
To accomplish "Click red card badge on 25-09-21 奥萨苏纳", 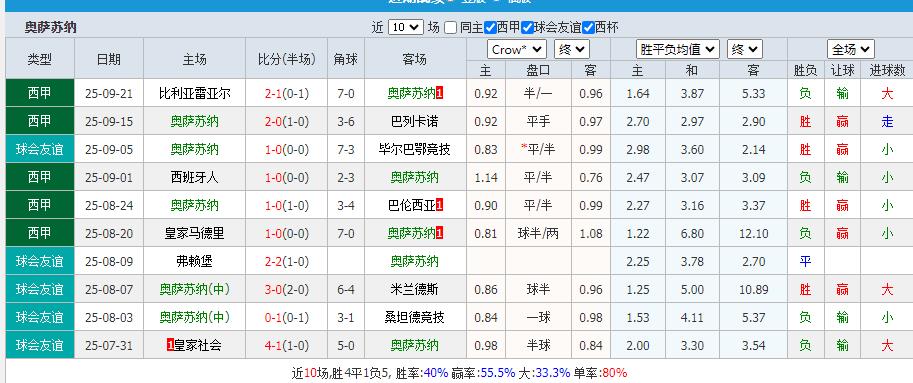I will point(440,93).
